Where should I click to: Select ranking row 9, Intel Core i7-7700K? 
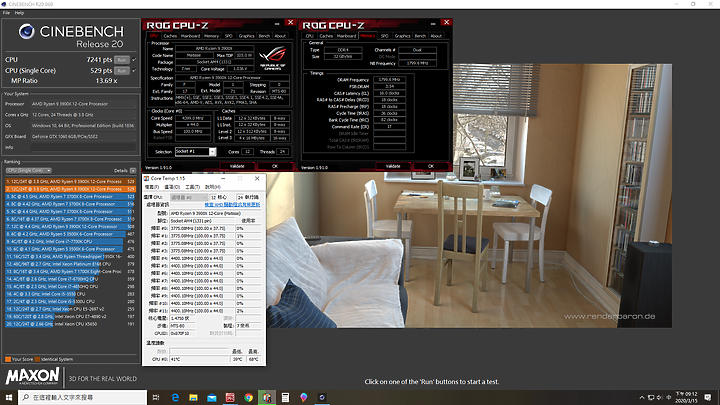click(71, 242)
